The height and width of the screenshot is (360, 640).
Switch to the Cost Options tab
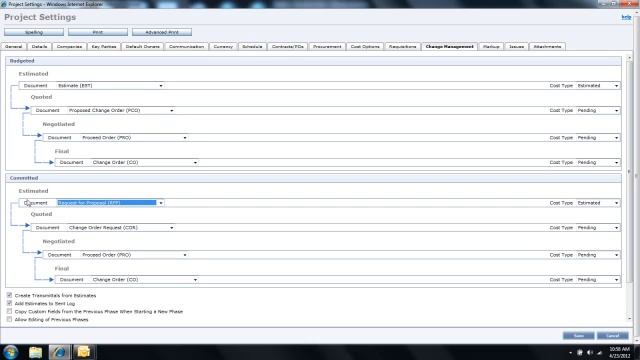click(365, 47)
